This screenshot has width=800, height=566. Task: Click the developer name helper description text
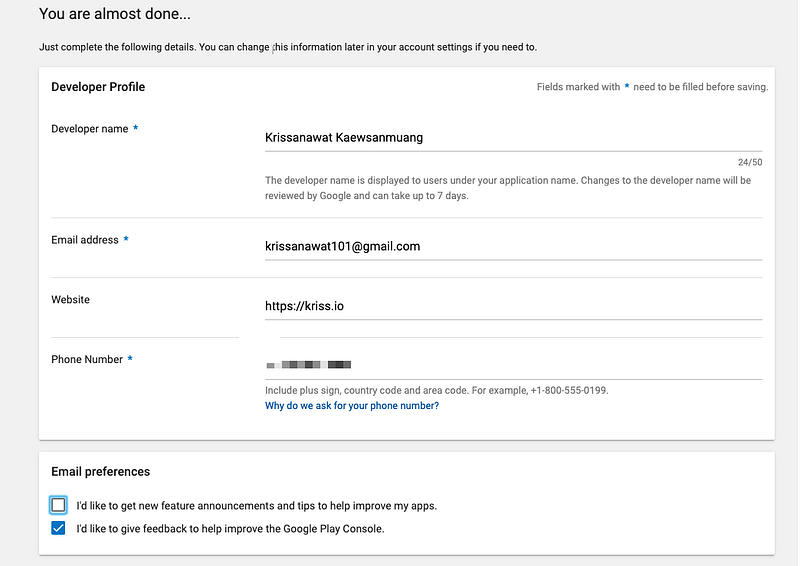507,188
